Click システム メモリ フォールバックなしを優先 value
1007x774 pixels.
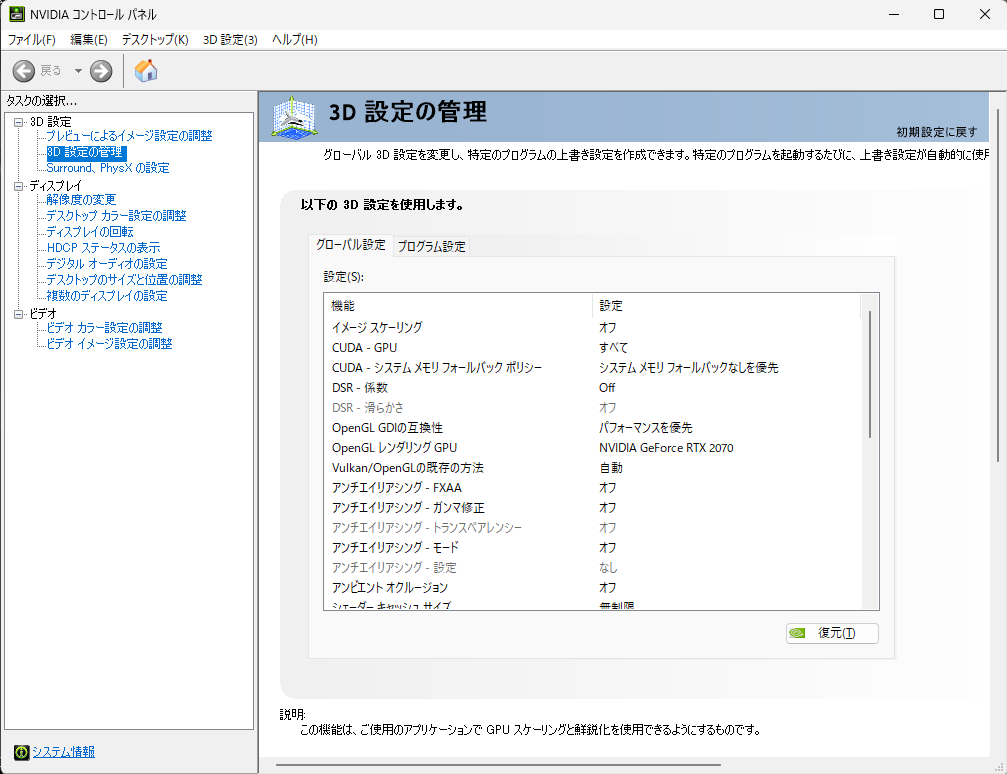688,367
